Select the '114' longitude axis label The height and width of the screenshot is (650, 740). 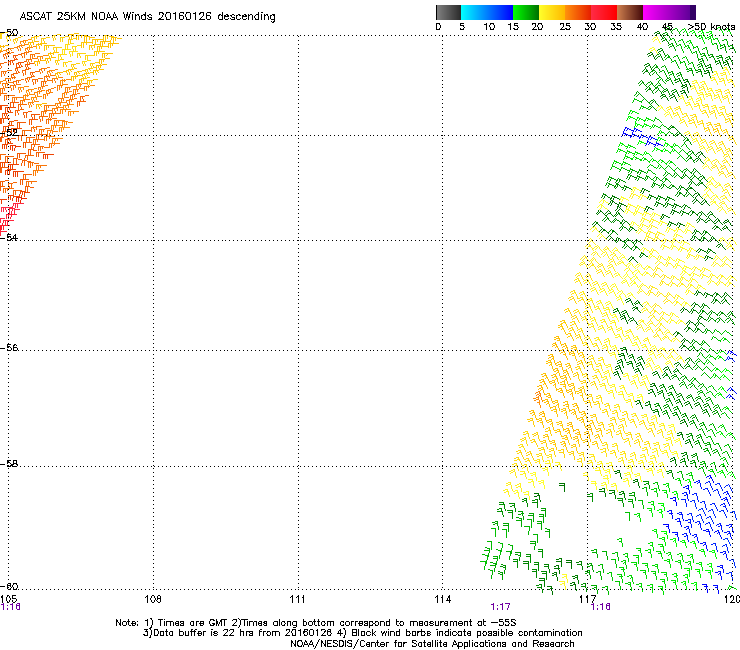tap(443, 599)
